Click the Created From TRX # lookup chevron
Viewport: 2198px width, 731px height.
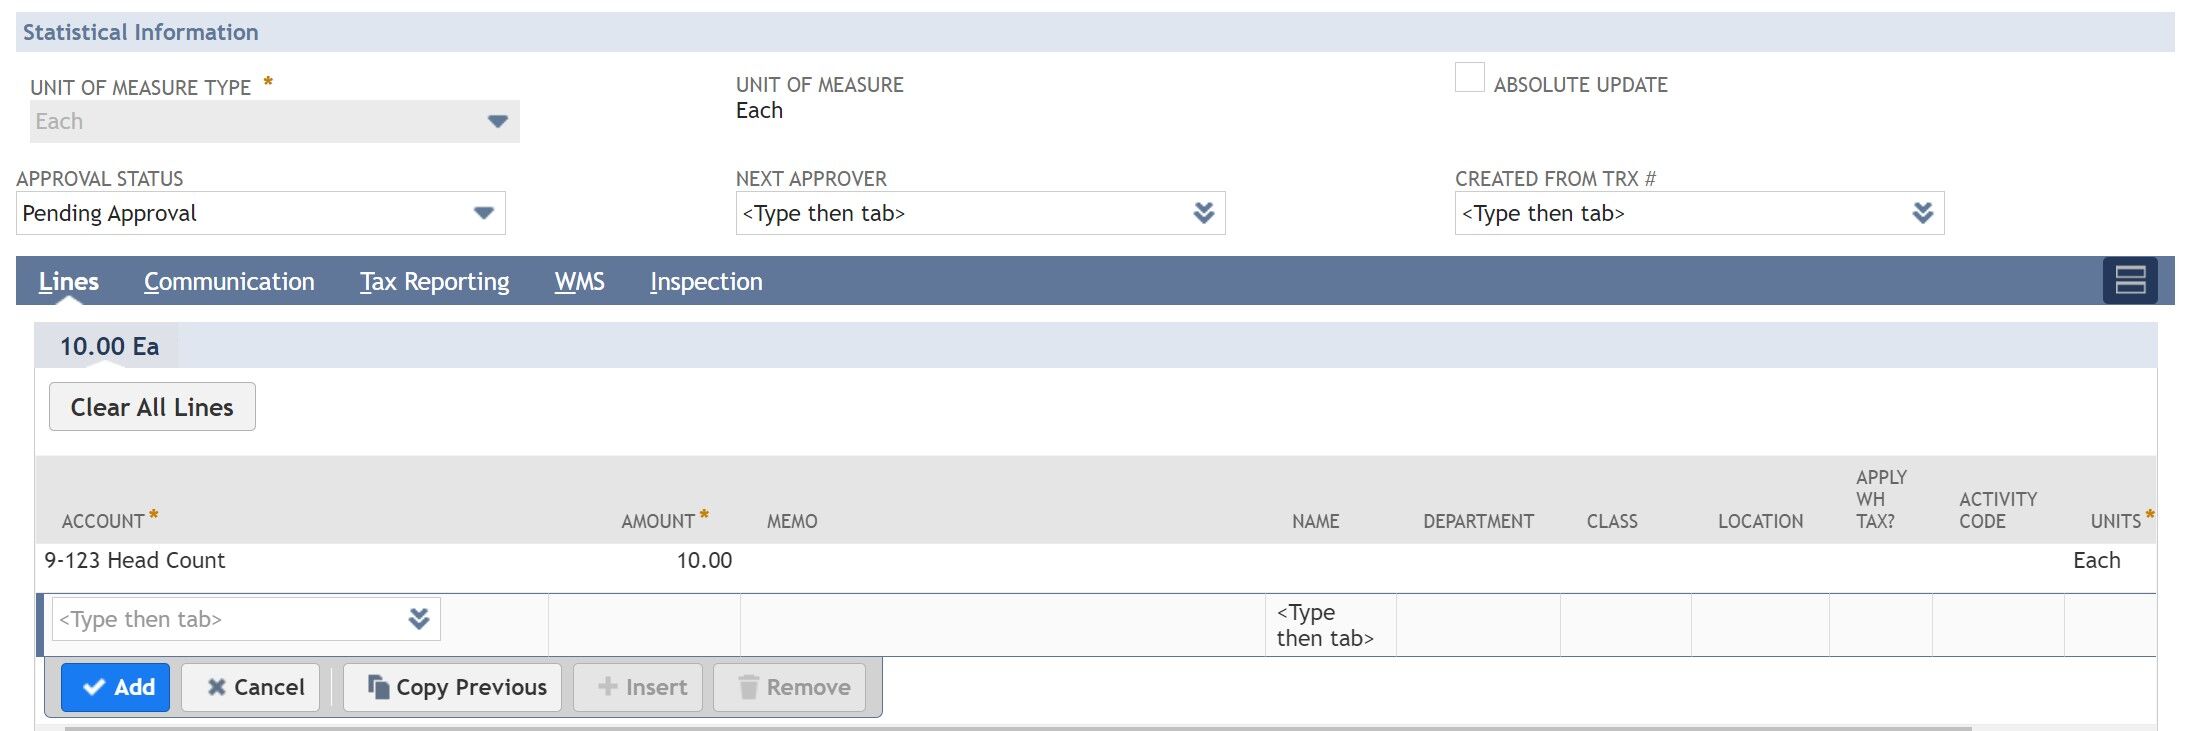coord(1921,213)
